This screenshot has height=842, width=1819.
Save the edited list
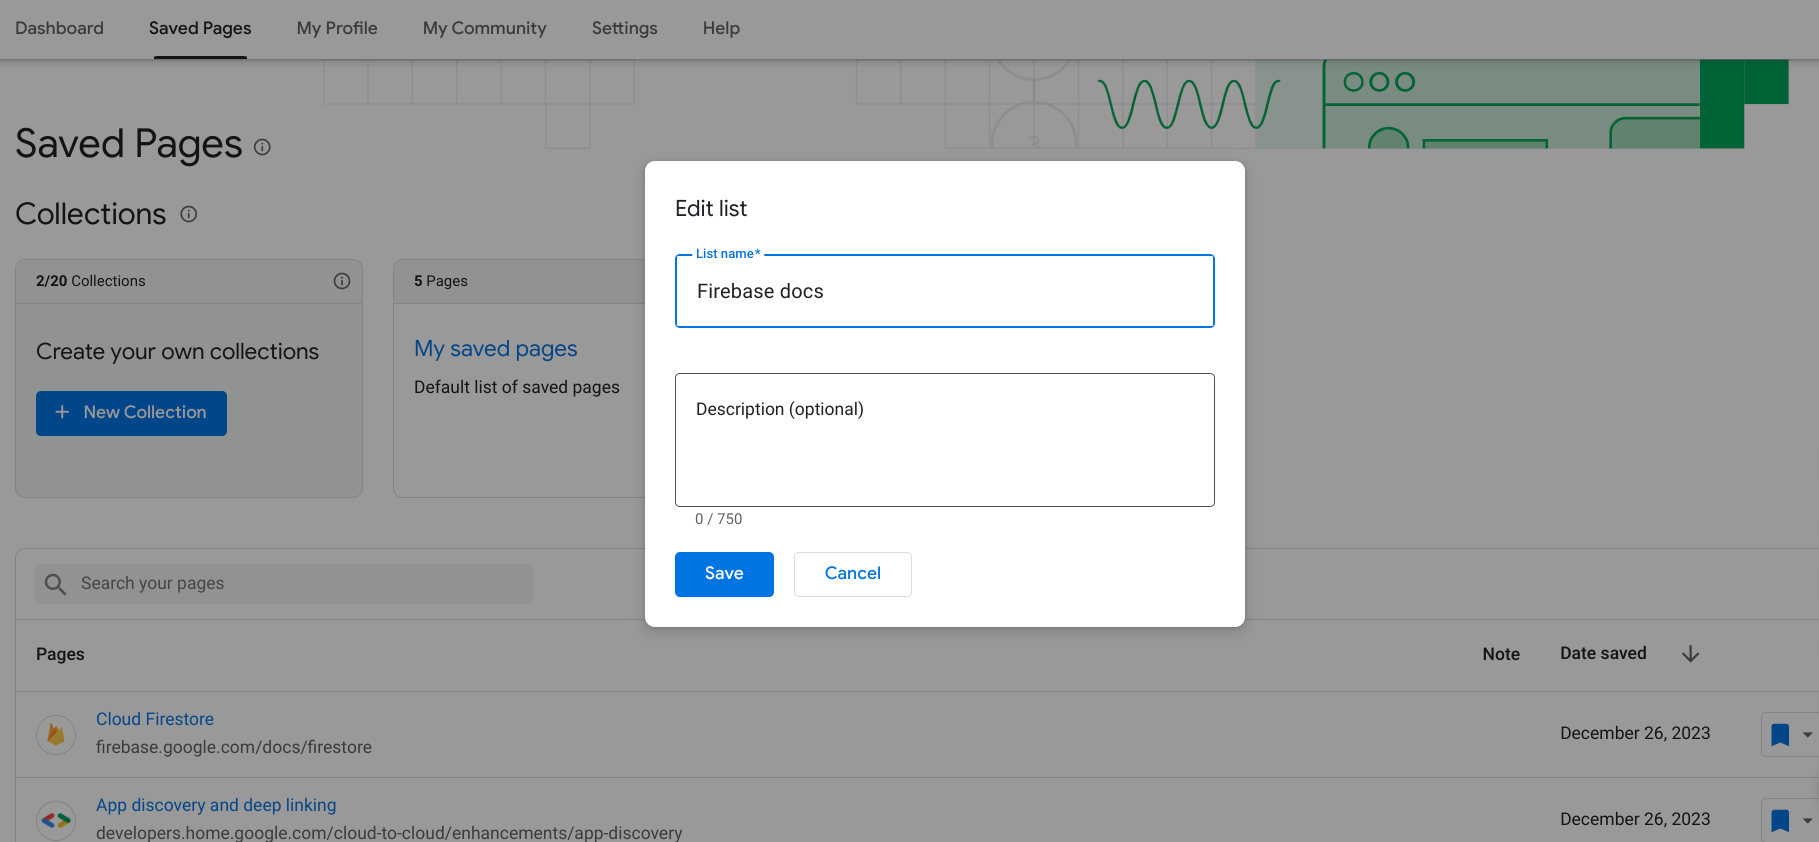point(724,574)
